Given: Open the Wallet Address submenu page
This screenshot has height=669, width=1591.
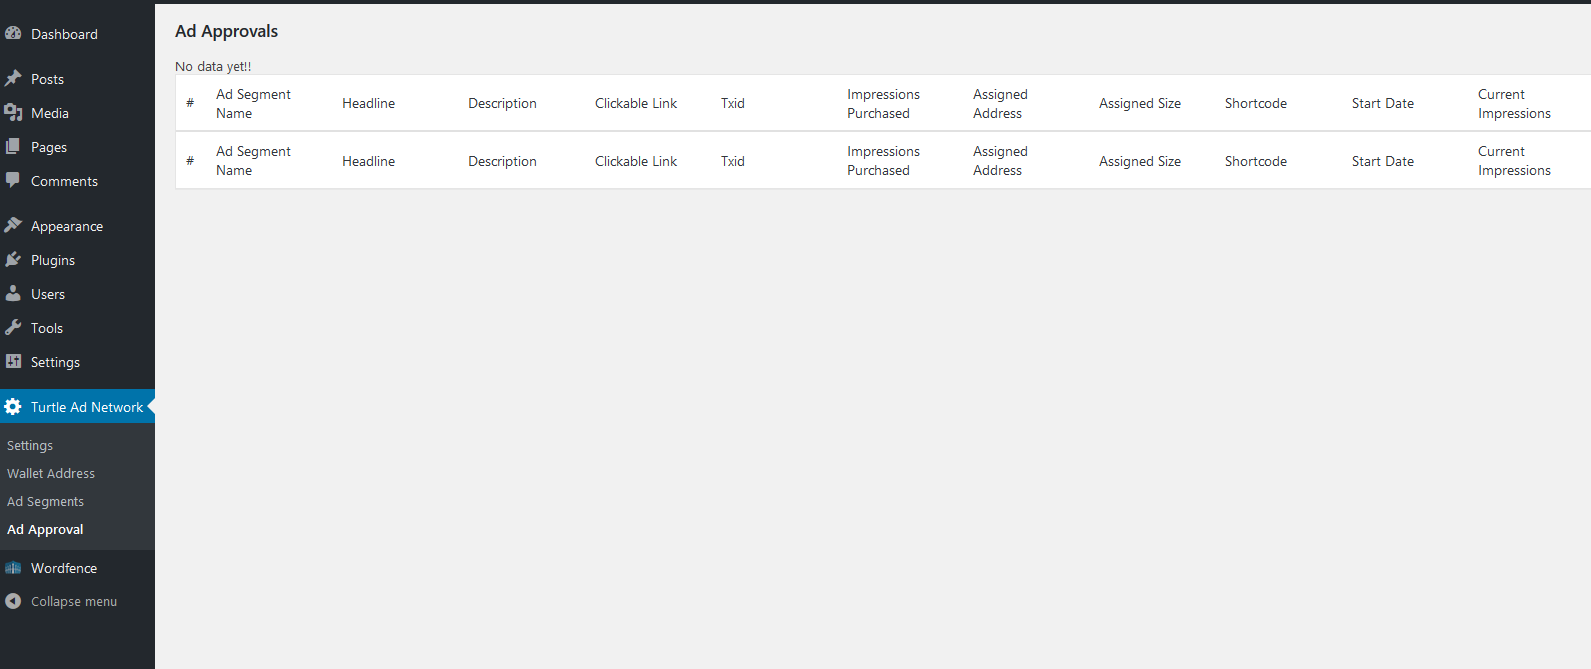Looking at the screenshot, I should [x=51, y=473].
